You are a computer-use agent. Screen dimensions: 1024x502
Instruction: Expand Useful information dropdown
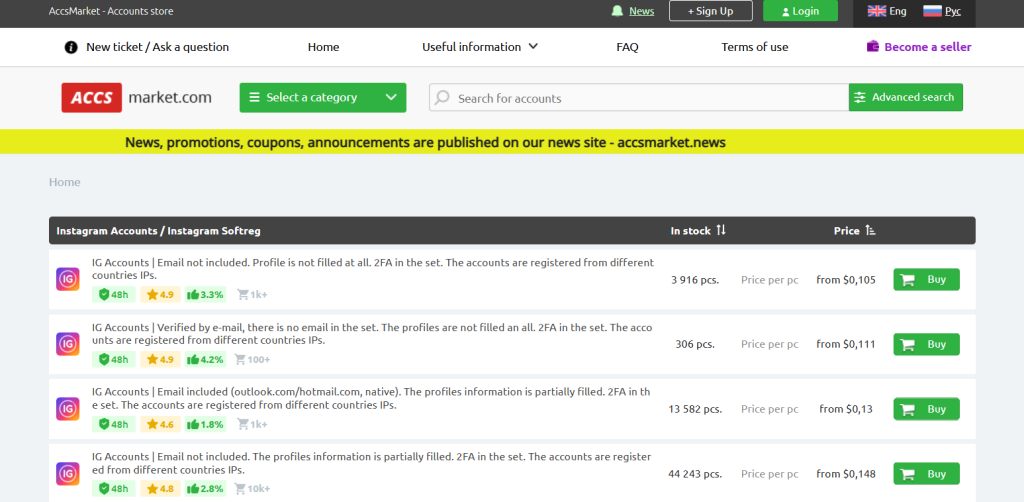tap(479, 47)
